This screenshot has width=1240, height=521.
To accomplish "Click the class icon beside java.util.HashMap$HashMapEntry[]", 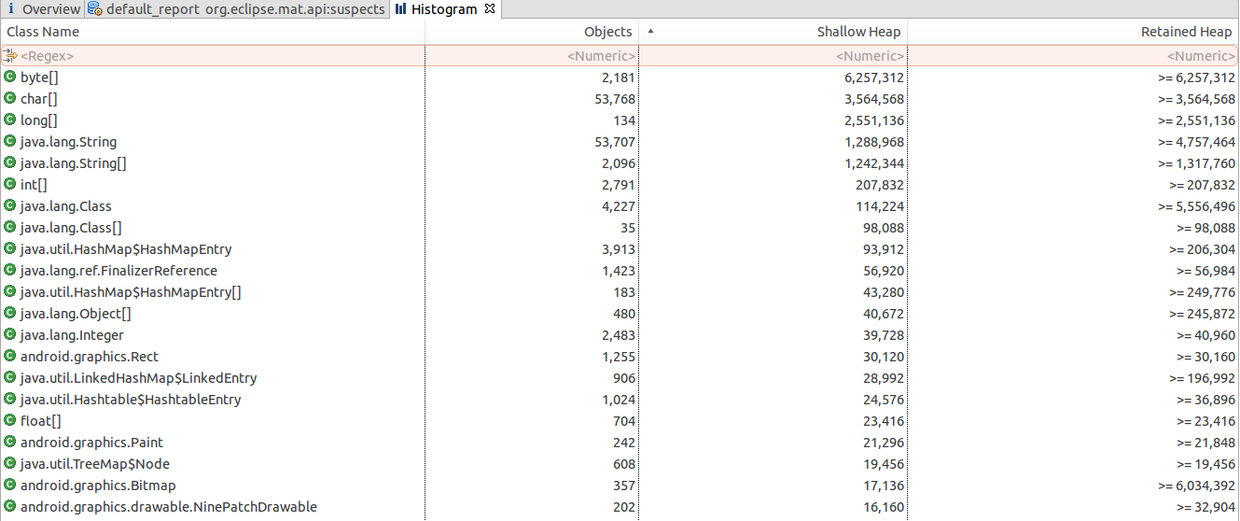I will [x=10, y=292].
